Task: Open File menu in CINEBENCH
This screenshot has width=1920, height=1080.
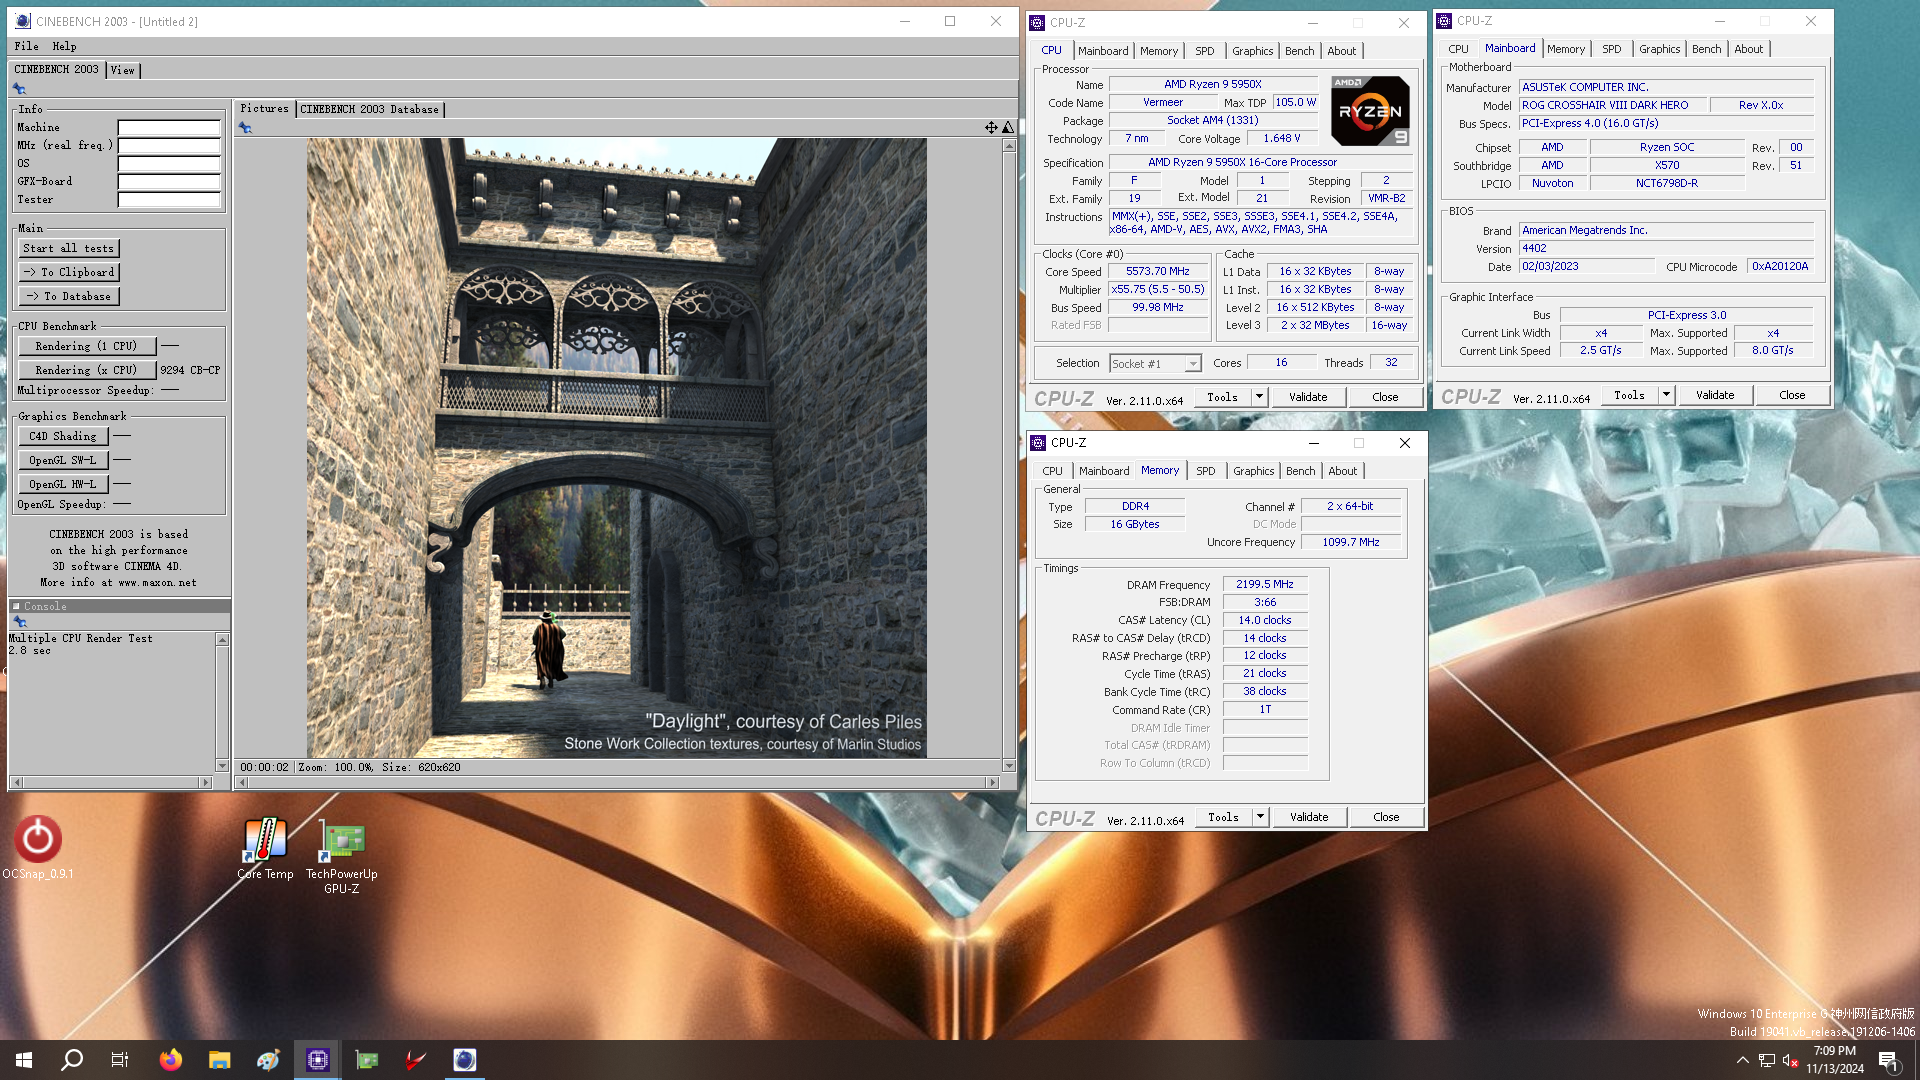Action: pyautogui.click(x=27, y=46)
